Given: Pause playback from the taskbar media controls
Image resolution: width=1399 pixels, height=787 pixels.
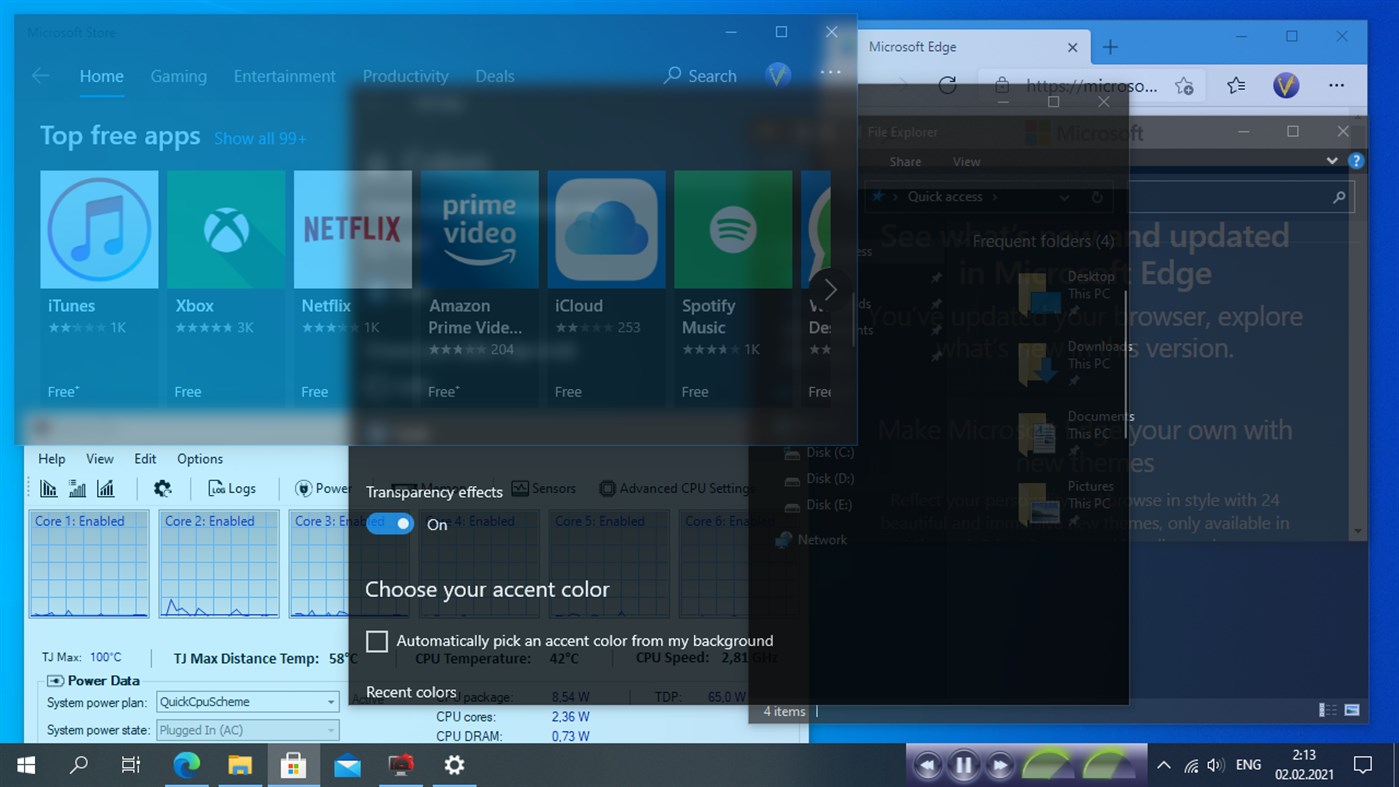Looking at the screenshot, I should (x=963, y=764).
